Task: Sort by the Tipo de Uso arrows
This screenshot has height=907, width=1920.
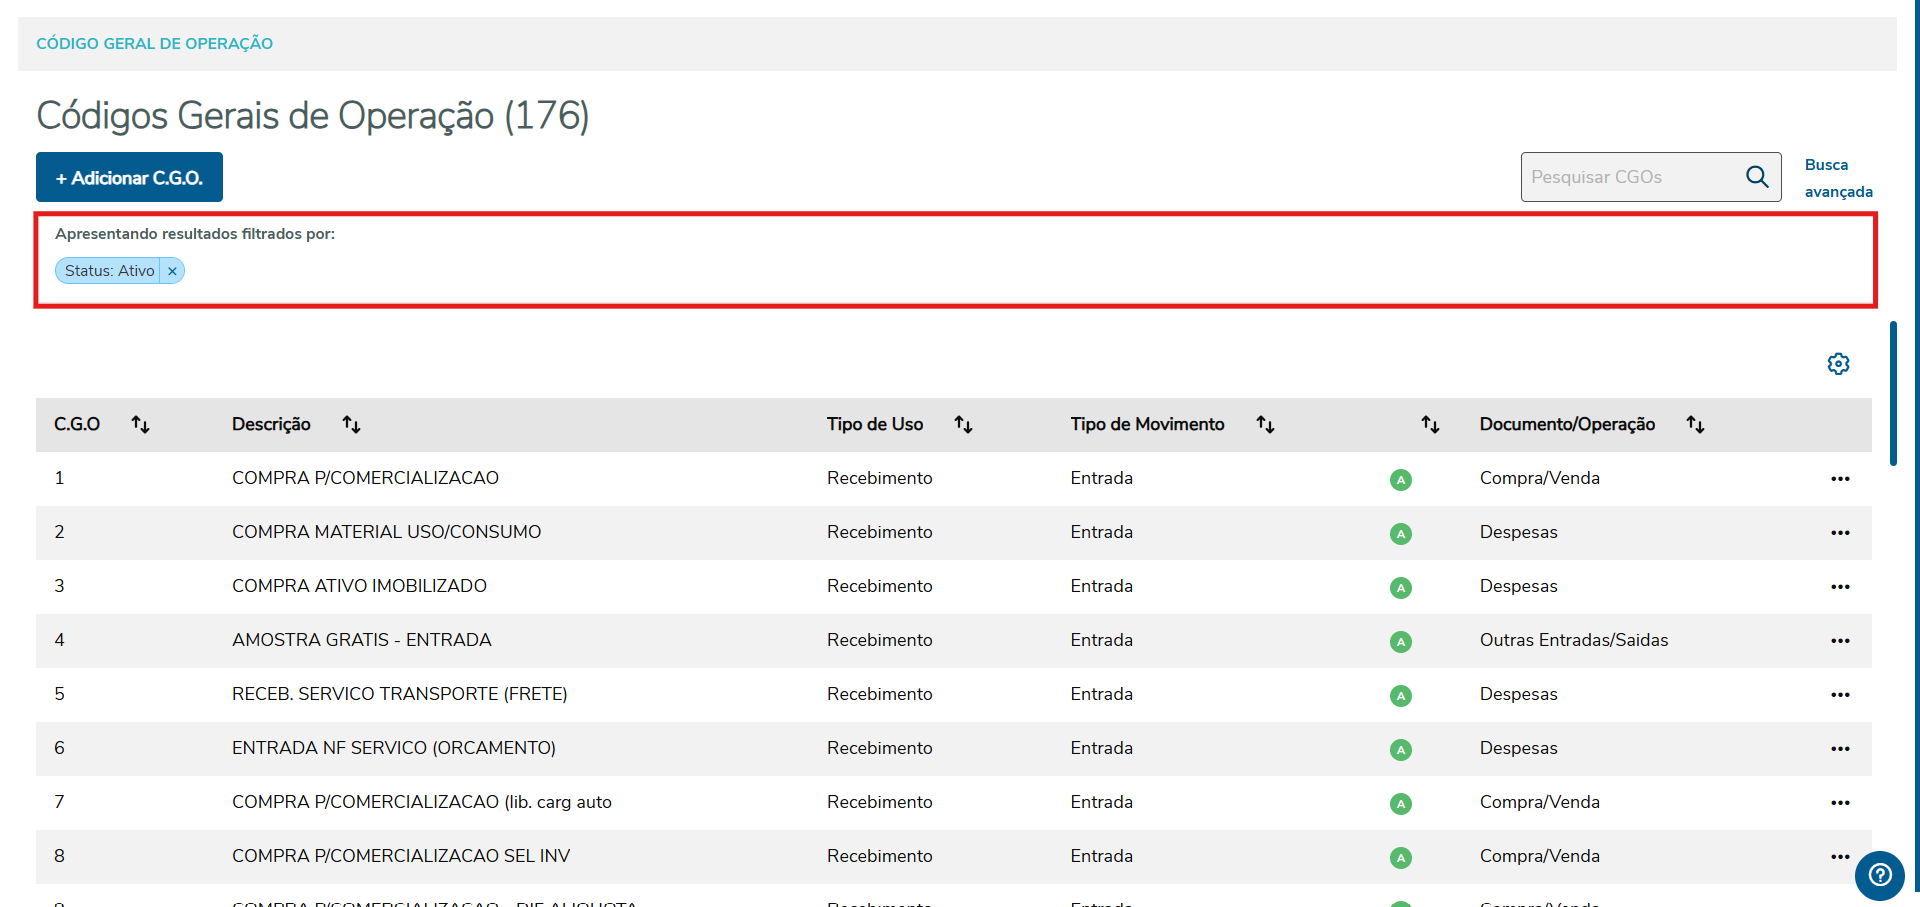Action: tap(963, 425)
